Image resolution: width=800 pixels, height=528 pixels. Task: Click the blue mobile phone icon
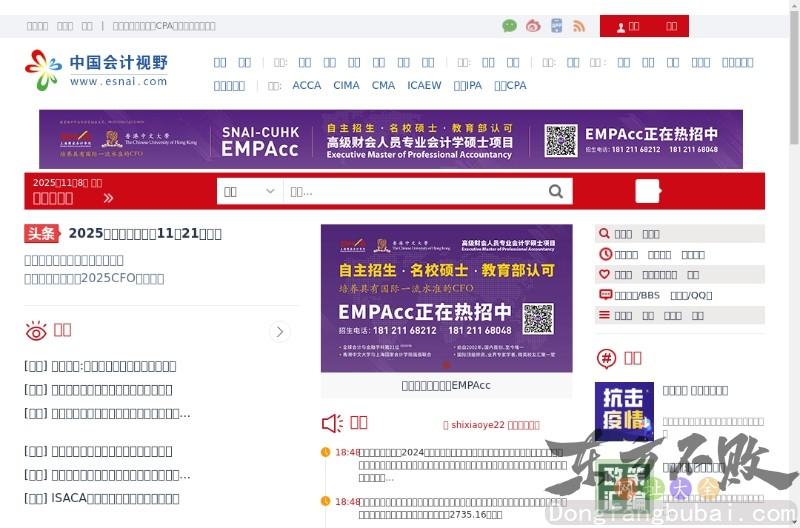(557, 26)
